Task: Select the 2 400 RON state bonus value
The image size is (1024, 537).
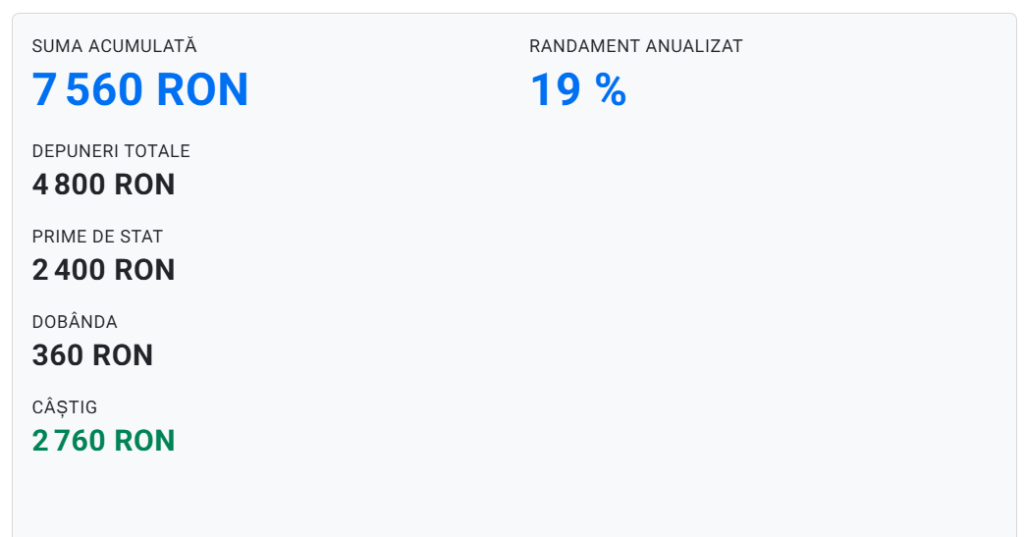Action: pyautogui.click(x=103, y=270)
